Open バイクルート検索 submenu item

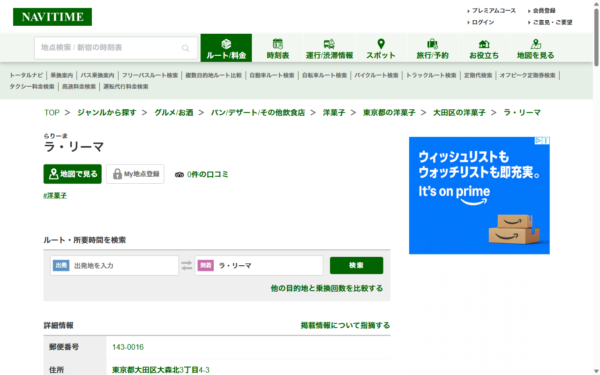pos(377,75)
